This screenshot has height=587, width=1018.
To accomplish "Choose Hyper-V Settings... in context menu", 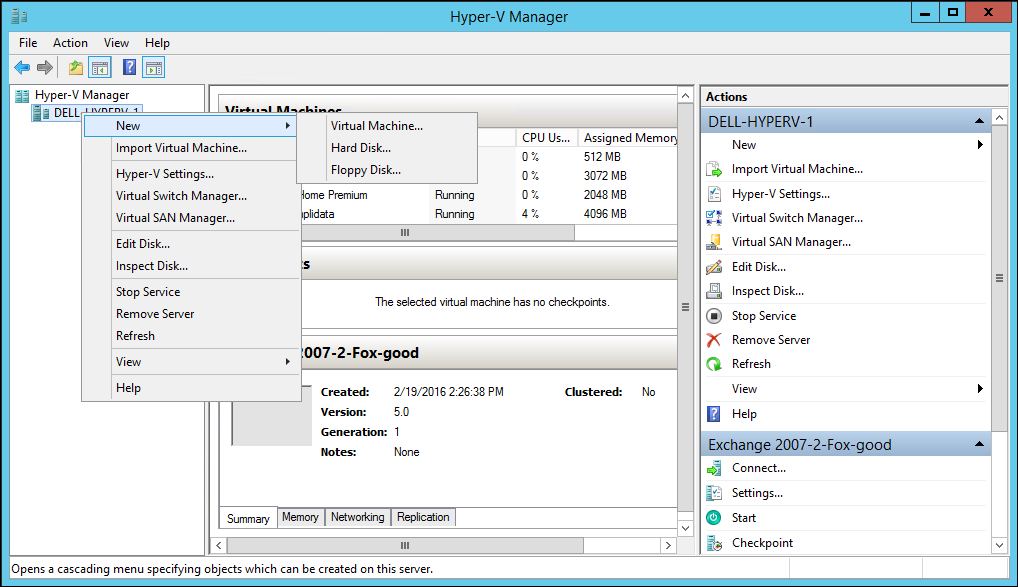I will tap(165, 174).
